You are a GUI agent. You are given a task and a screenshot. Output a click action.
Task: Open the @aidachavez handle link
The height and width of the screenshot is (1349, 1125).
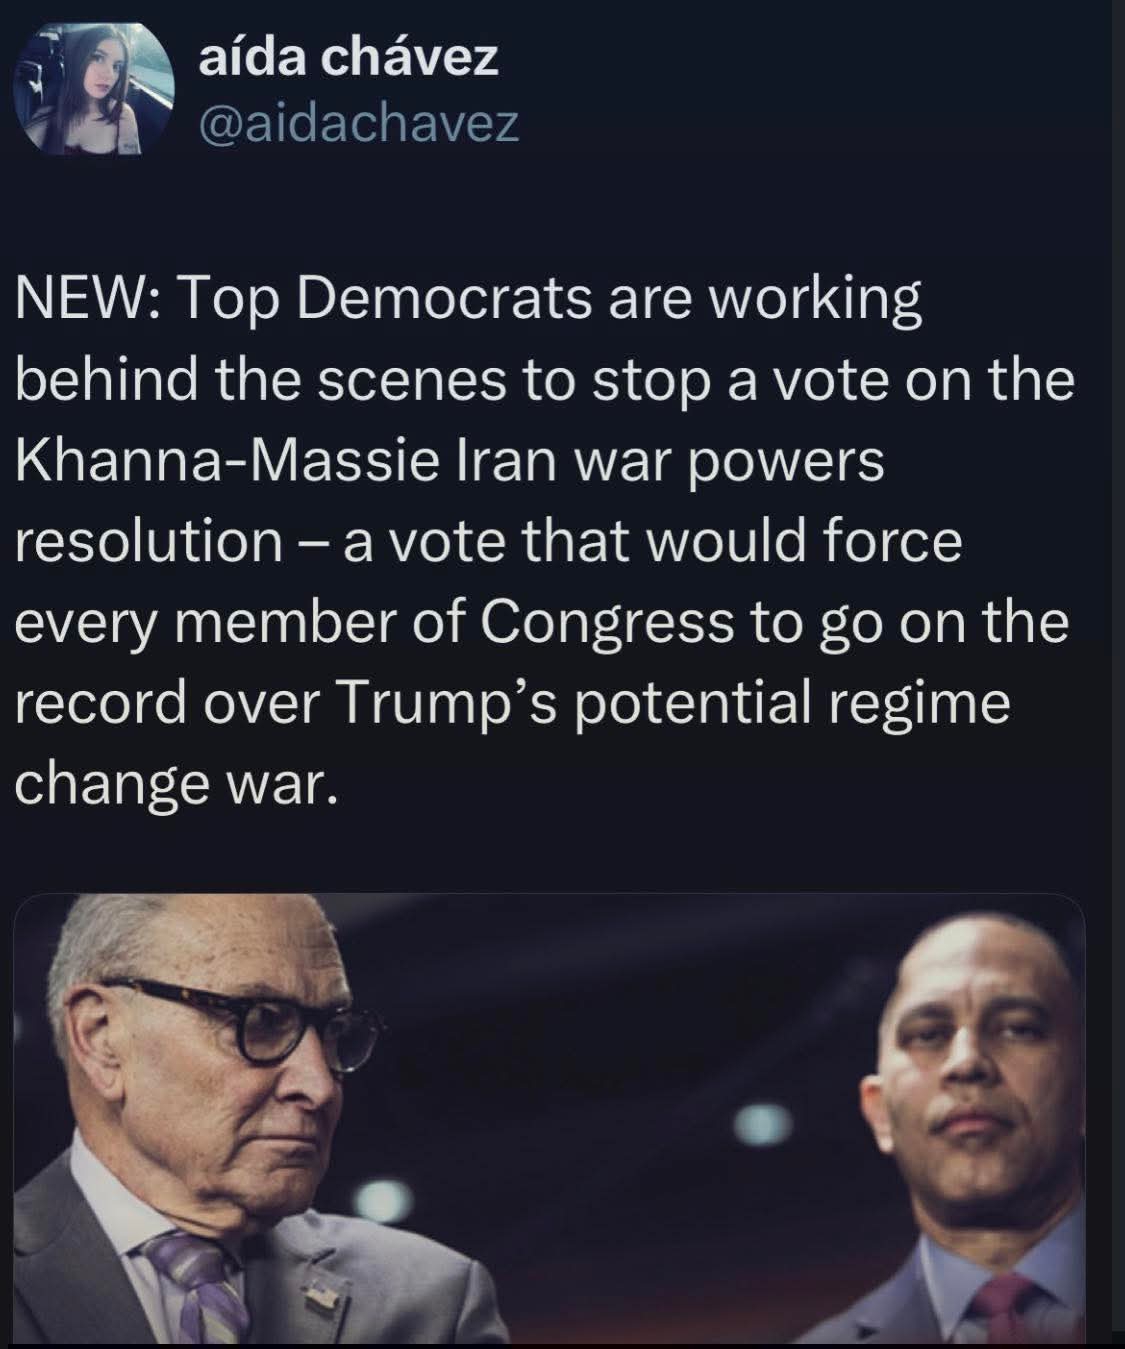point(359,124)
